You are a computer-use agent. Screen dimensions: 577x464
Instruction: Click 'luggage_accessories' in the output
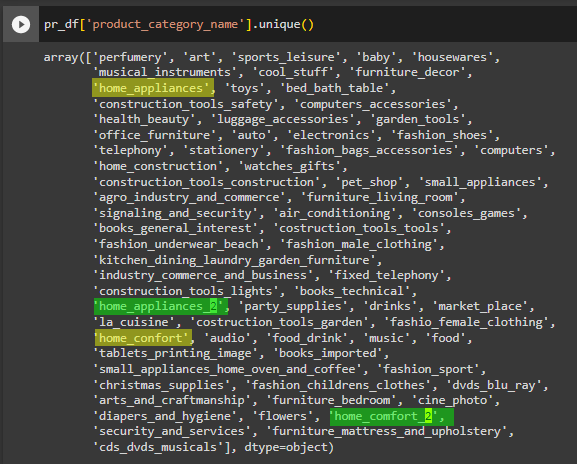pos(283,119)
